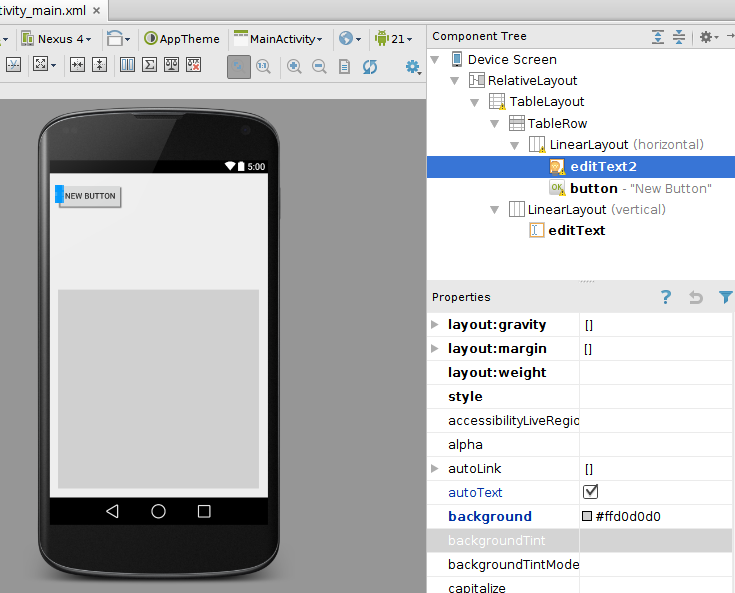
Task: Open the Nexus 4 device dropdown
Action: point(56,38)
